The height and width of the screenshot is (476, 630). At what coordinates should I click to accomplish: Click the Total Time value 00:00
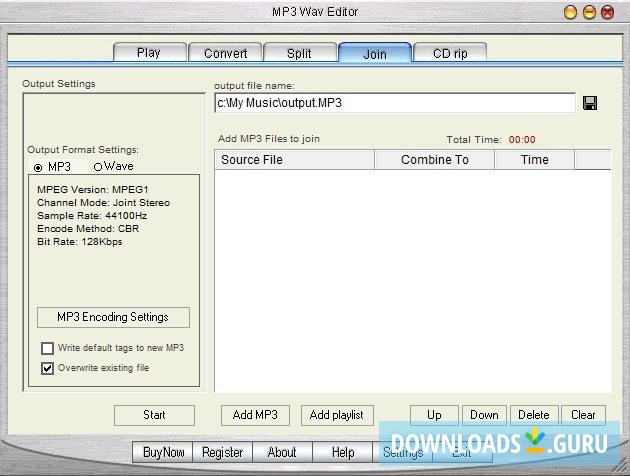522,140
